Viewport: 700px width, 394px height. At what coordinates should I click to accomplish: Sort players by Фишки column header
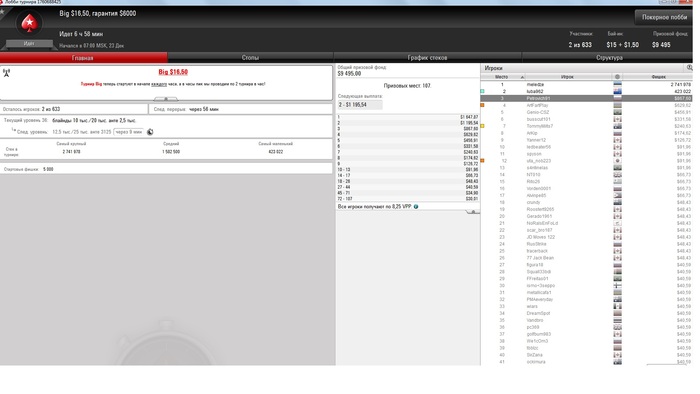[x=658, y=77]
